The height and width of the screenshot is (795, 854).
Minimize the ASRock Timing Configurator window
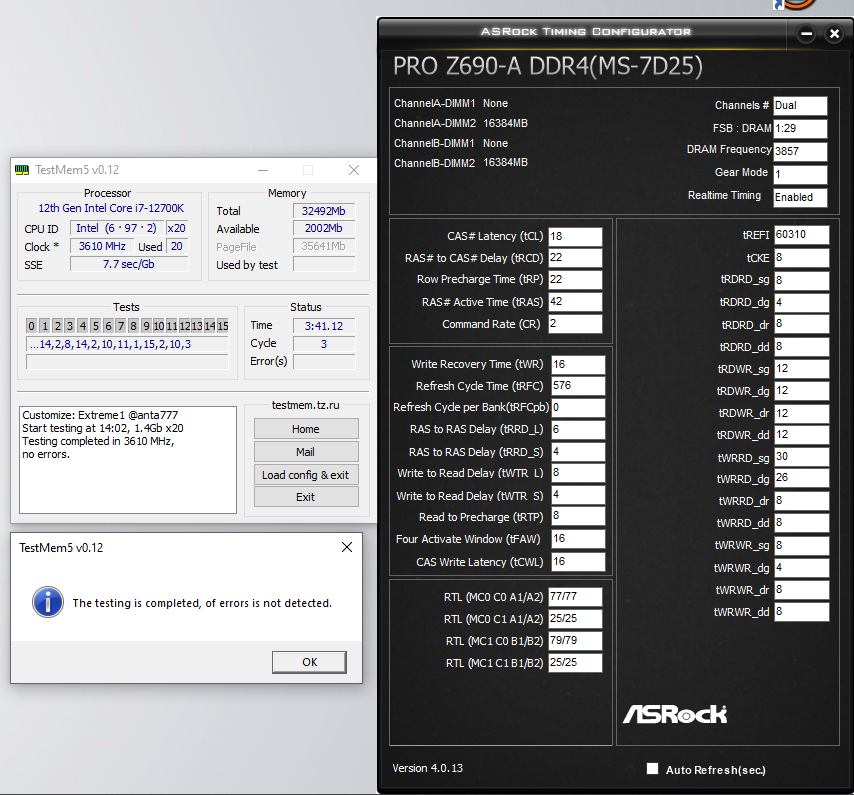point(806,34)
